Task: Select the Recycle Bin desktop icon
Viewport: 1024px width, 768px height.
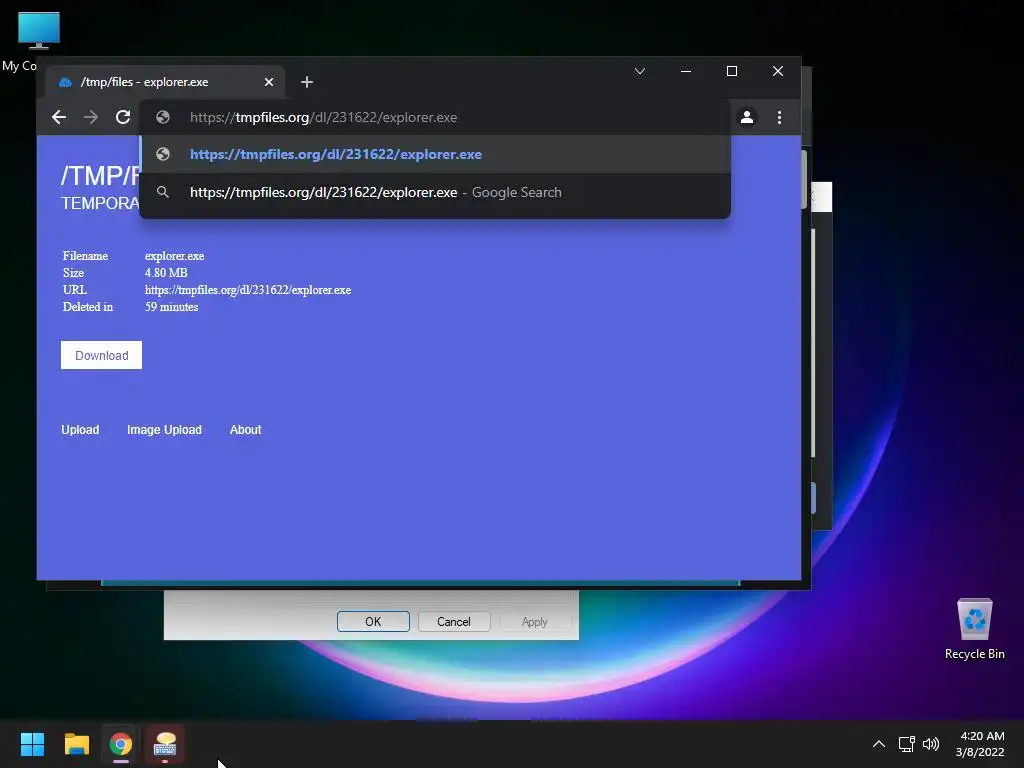Action: tap(974, 630)
